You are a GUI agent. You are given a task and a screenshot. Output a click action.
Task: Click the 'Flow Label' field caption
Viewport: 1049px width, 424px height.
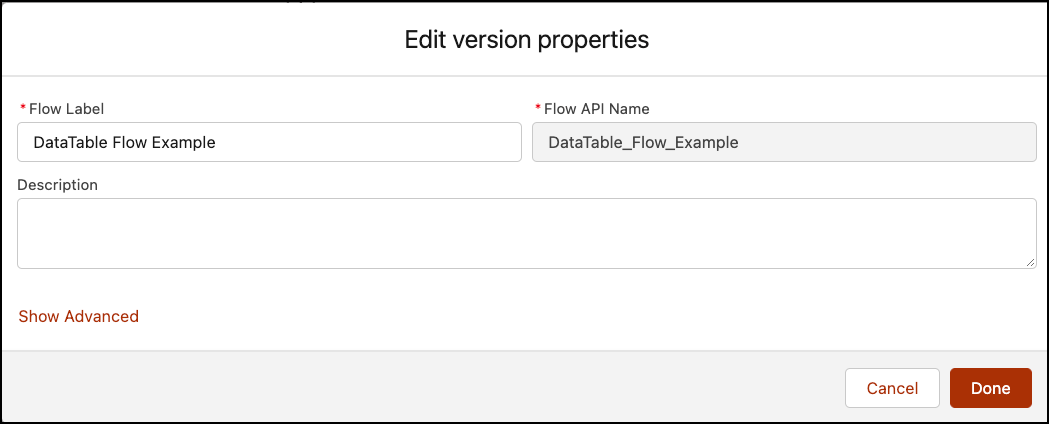pyautogui.click(x=66, y=109)
